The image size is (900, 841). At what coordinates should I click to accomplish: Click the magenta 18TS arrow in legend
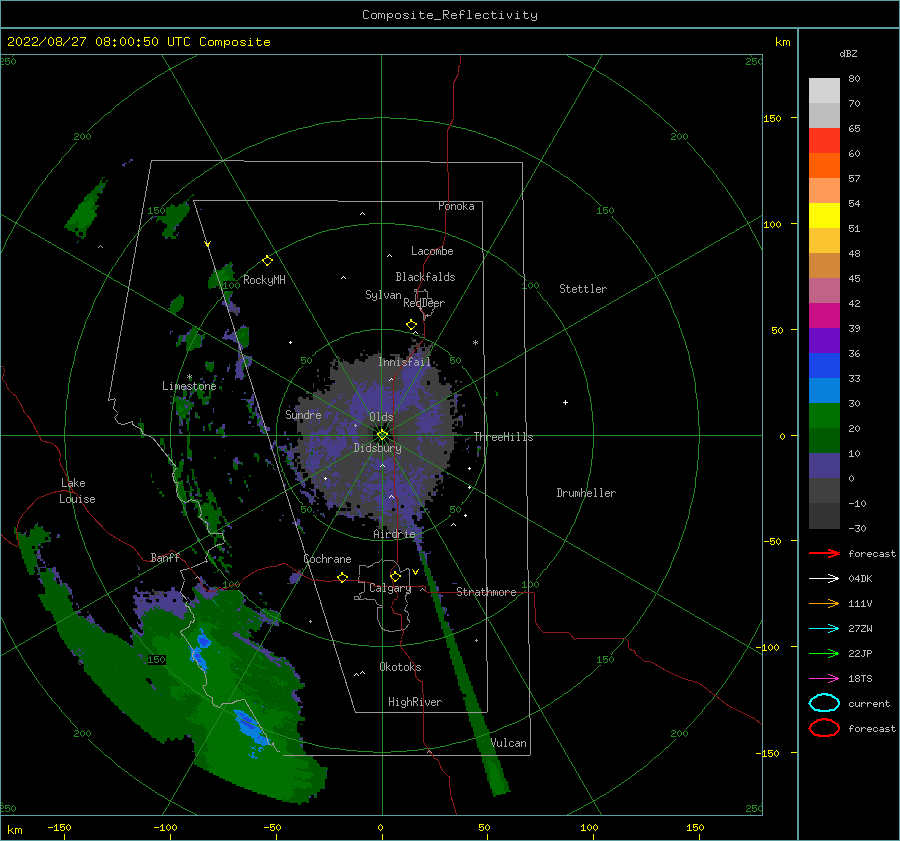pos(824,679)
